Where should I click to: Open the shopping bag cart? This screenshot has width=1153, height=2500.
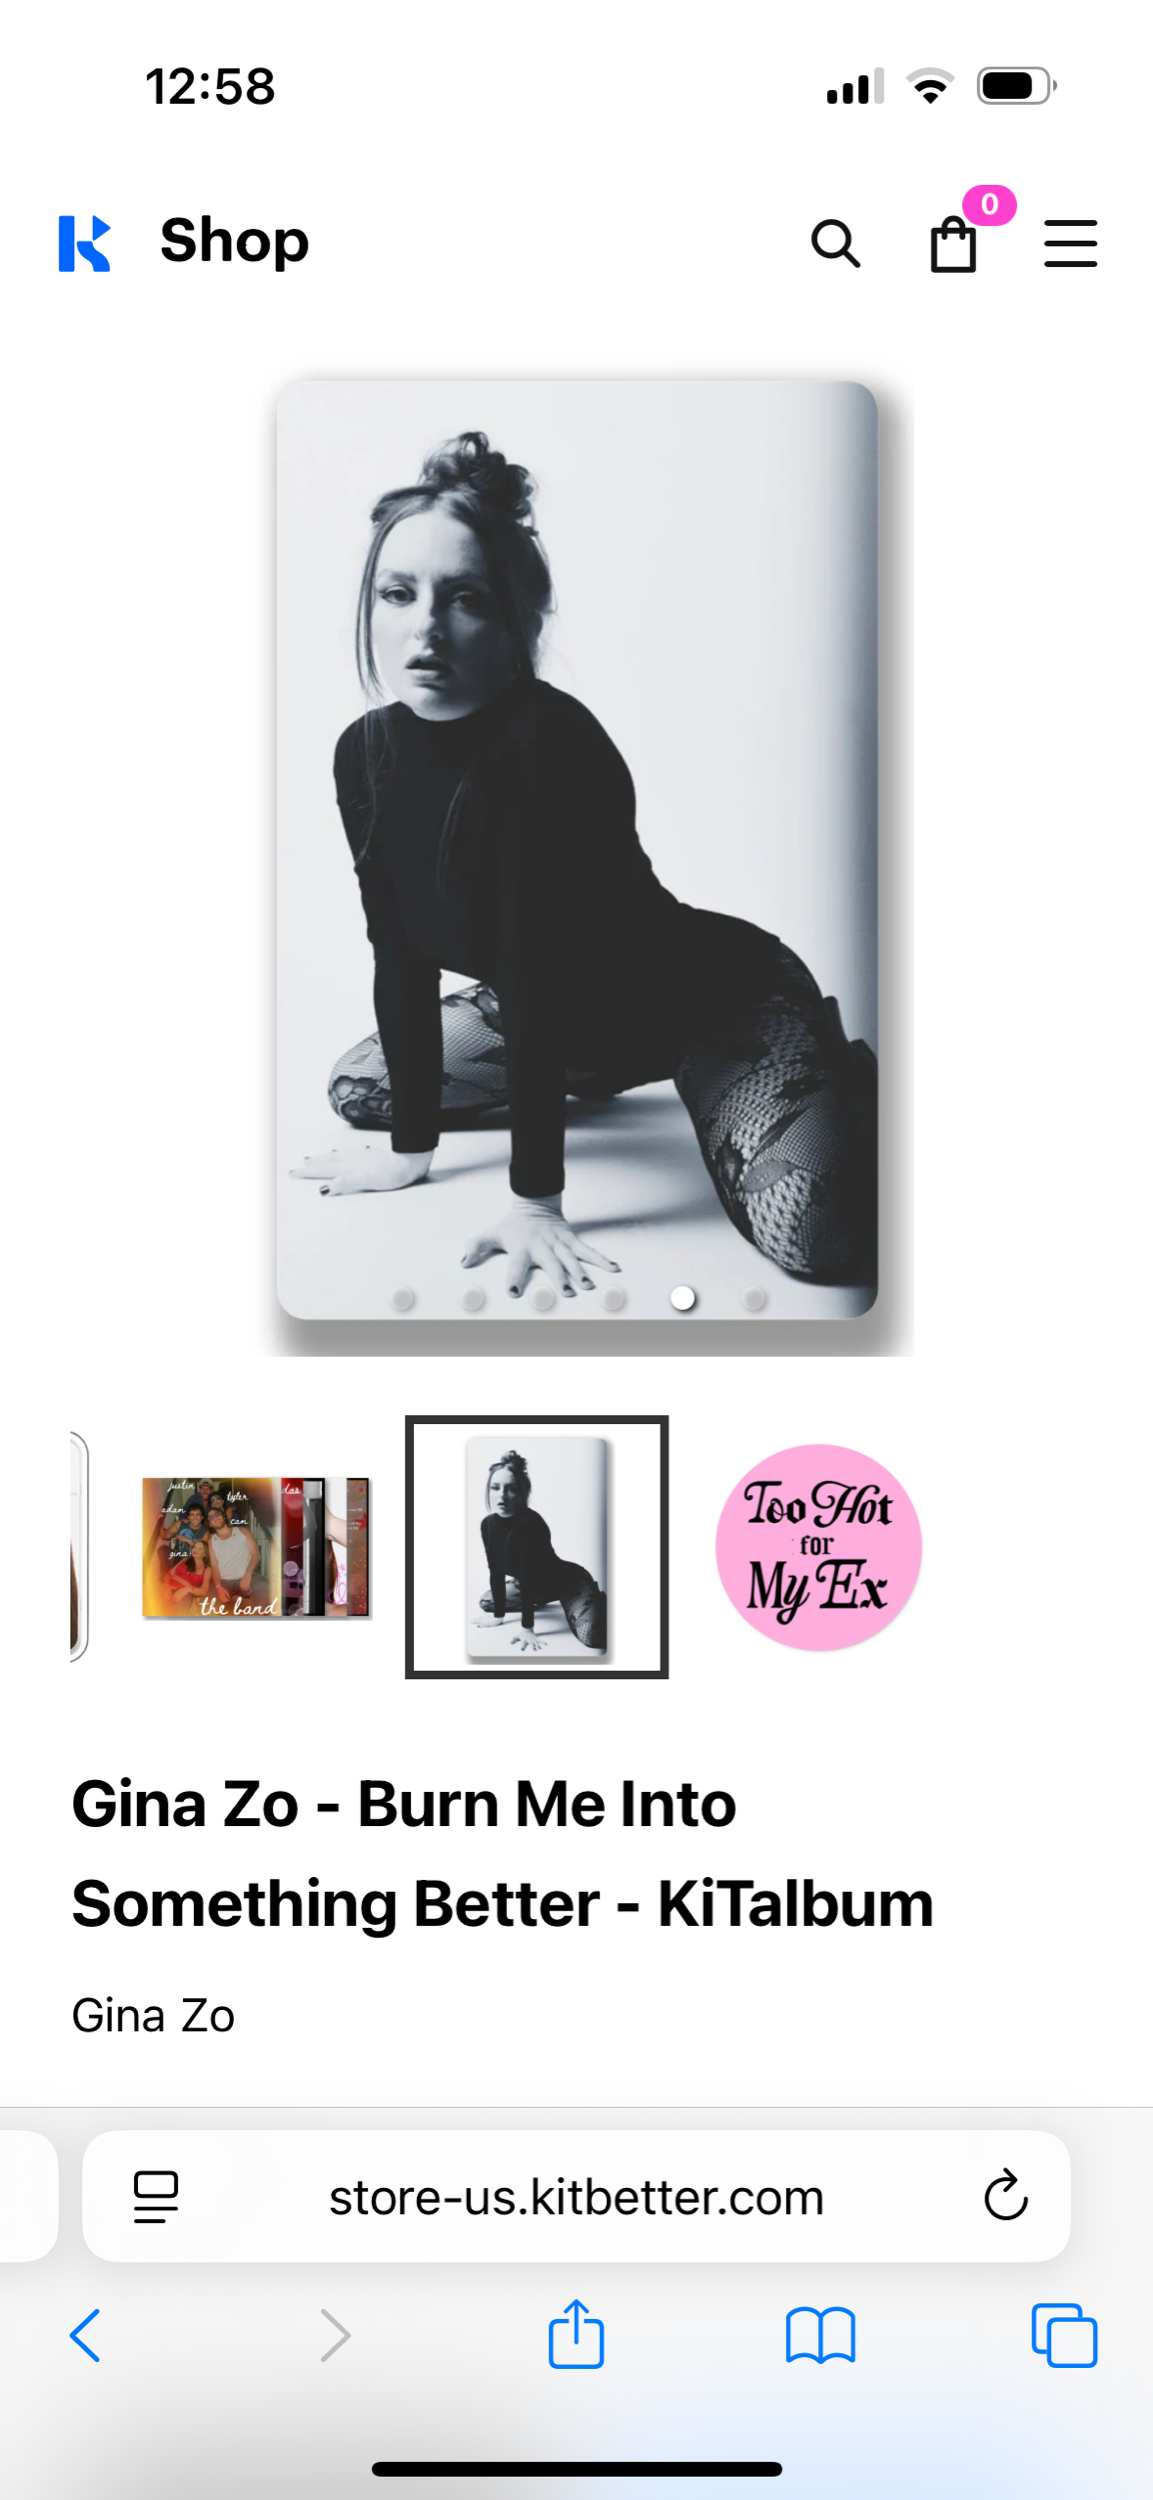[x=953, y=243]
